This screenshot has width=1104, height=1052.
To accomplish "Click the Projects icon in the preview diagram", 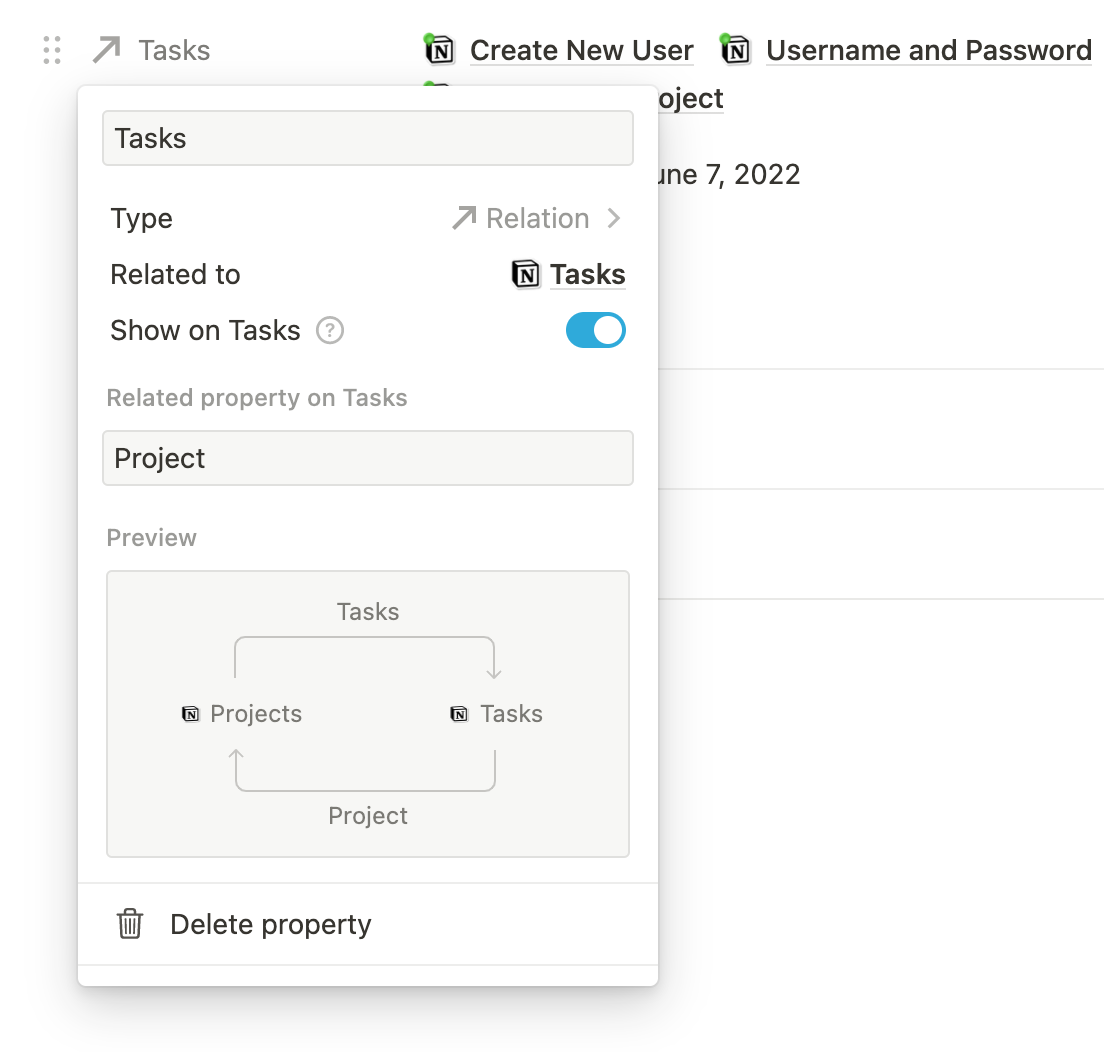I will coord(190,714).
